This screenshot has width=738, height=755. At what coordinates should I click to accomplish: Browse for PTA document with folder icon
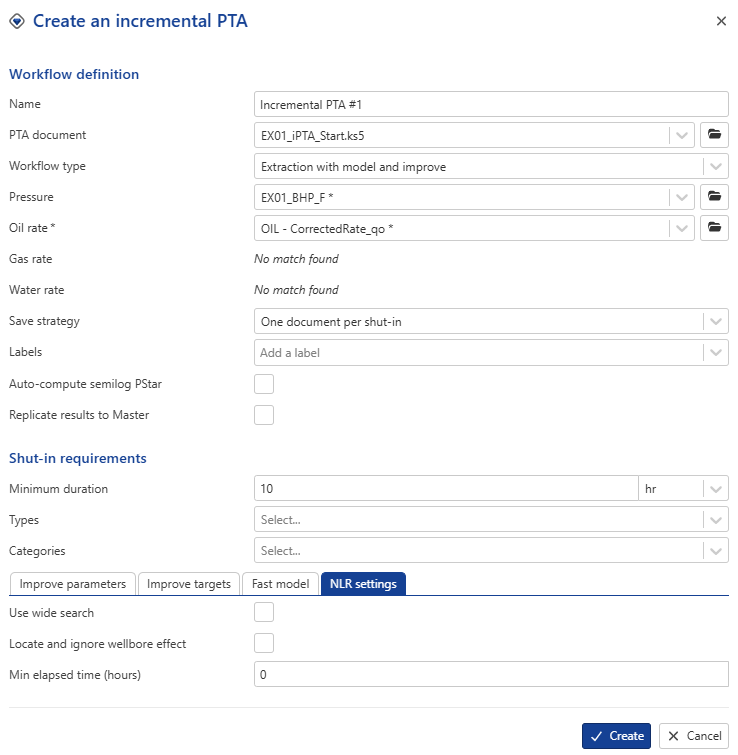coord(714,135)
